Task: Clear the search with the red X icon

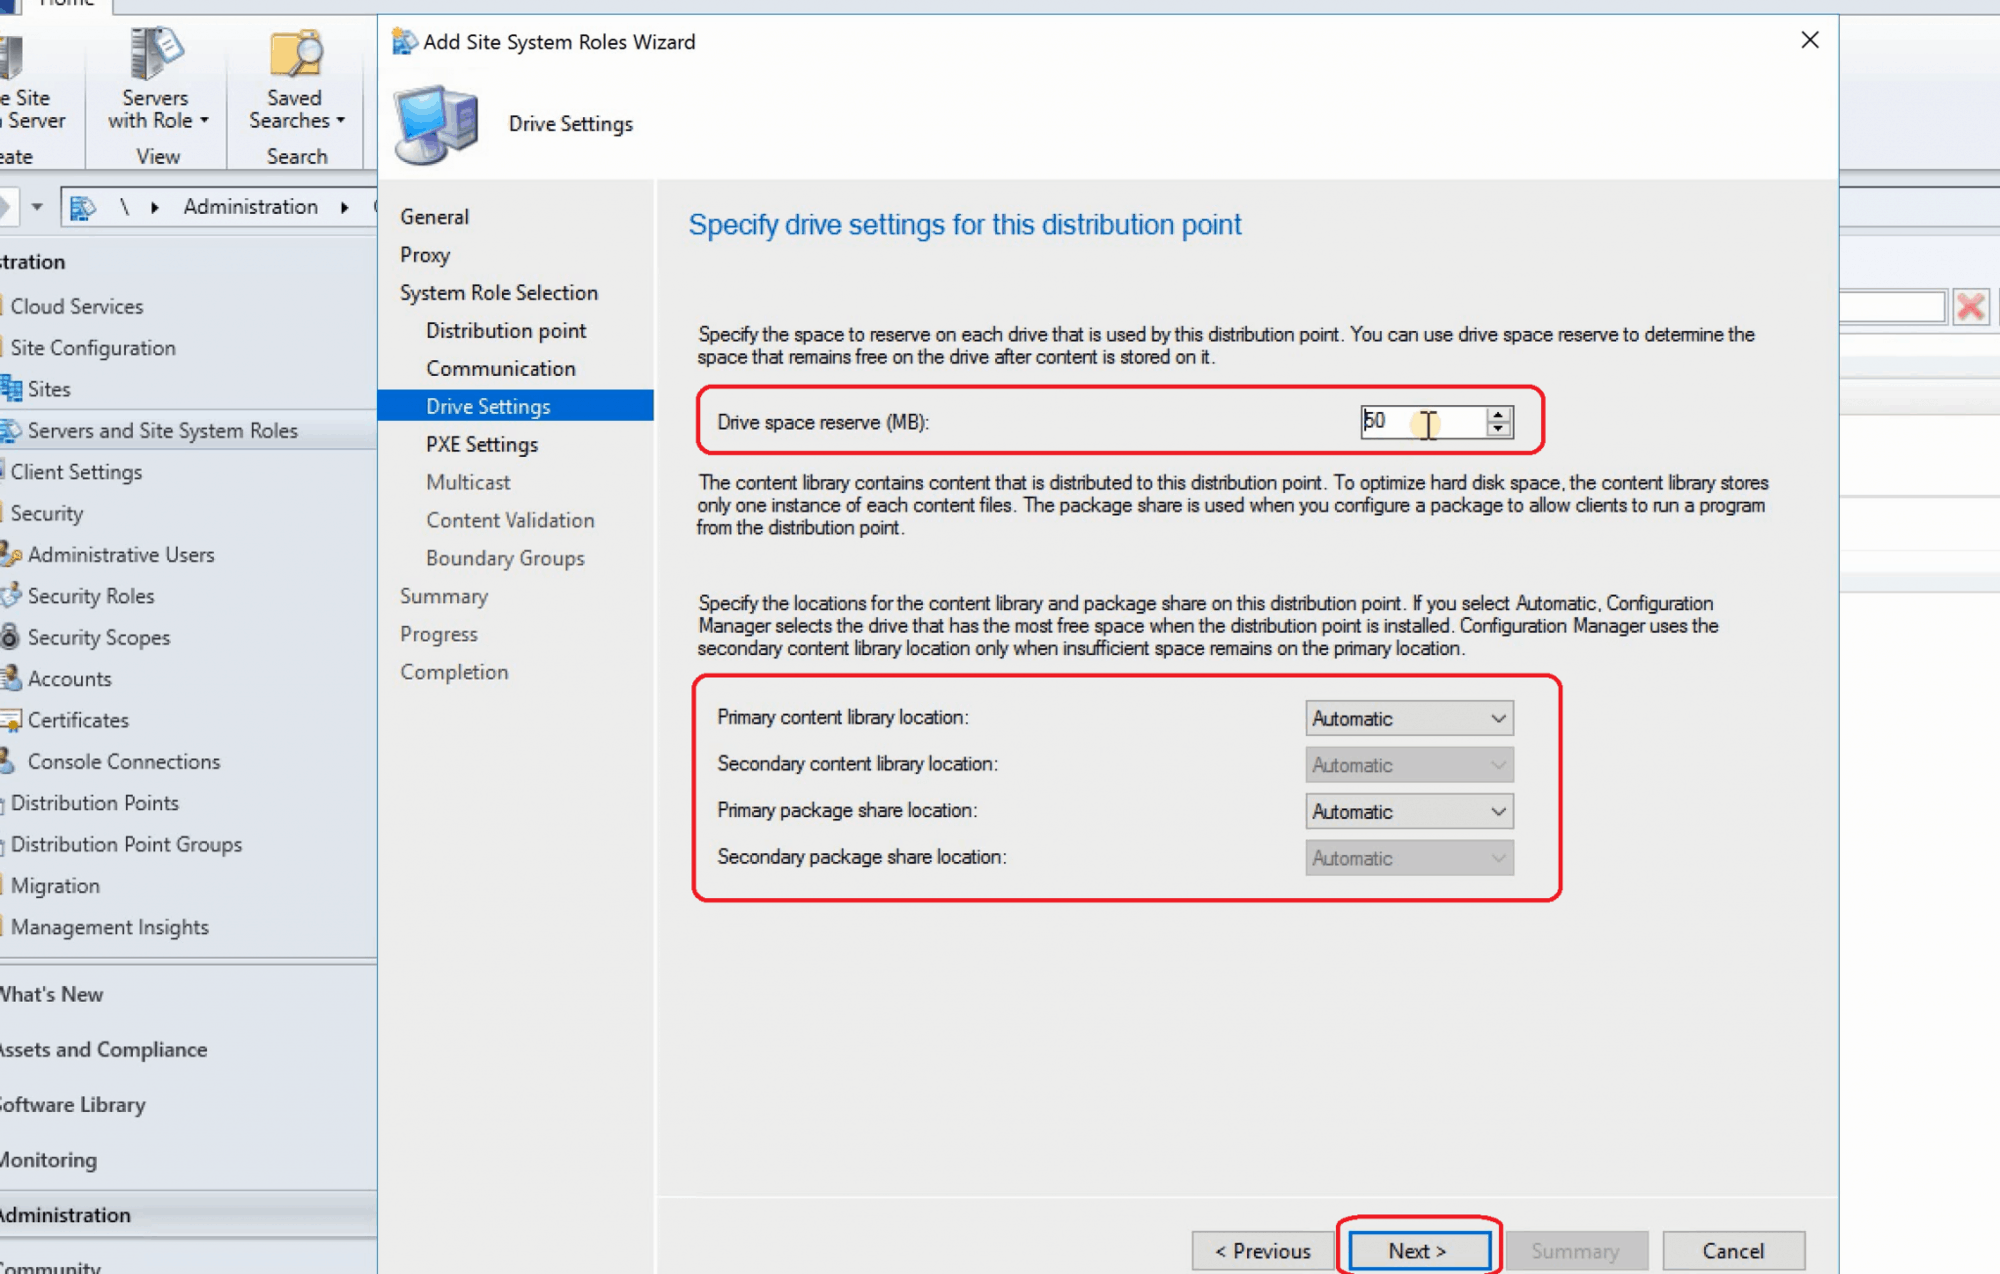Action: click(1970, 306)
